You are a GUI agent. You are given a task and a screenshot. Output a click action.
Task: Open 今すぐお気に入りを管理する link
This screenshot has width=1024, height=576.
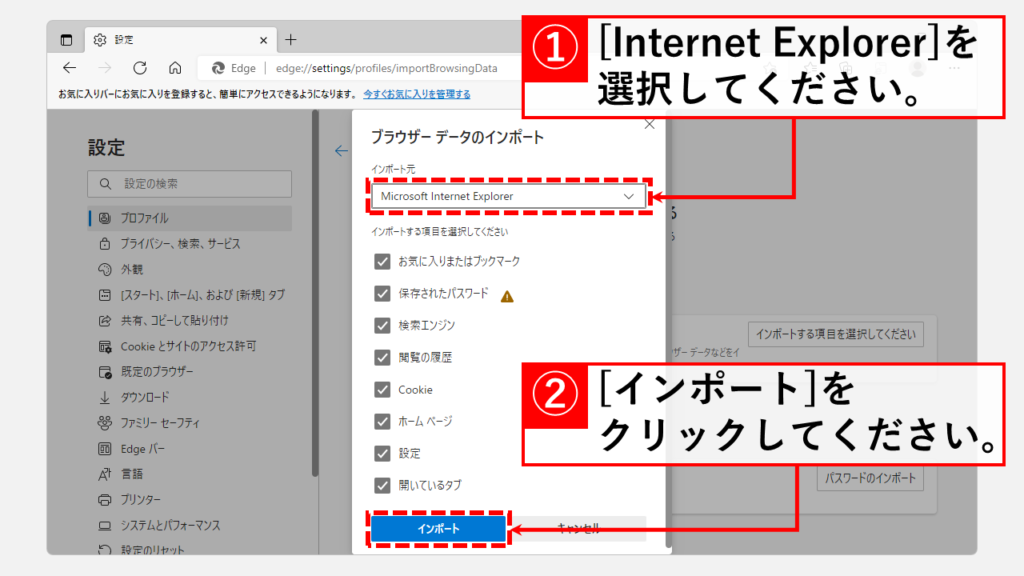(x=417, y=94)
